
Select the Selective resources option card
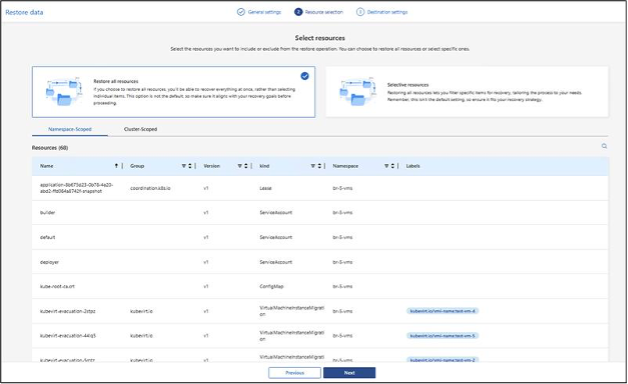[x=467, y=92]
